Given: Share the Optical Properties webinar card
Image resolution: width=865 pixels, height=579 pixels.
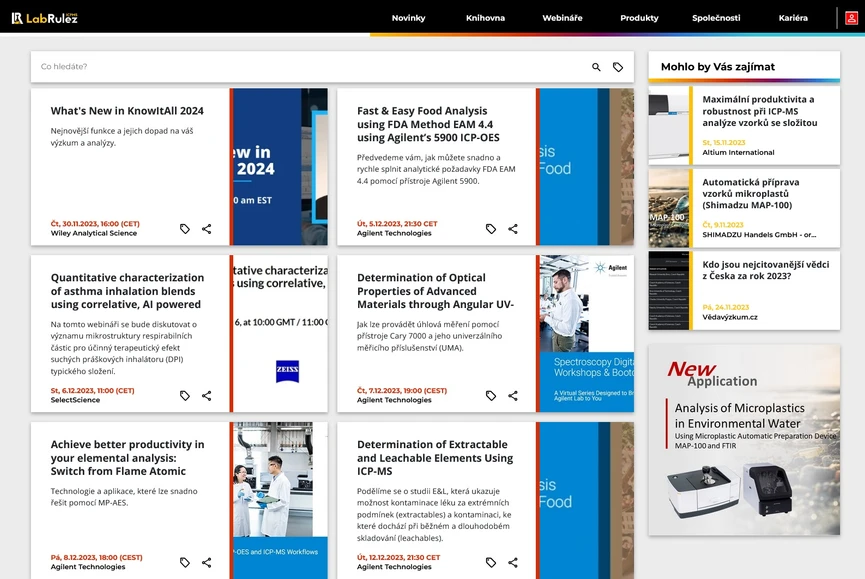Looking at the screenshot, I should click(x=513, y=395).
